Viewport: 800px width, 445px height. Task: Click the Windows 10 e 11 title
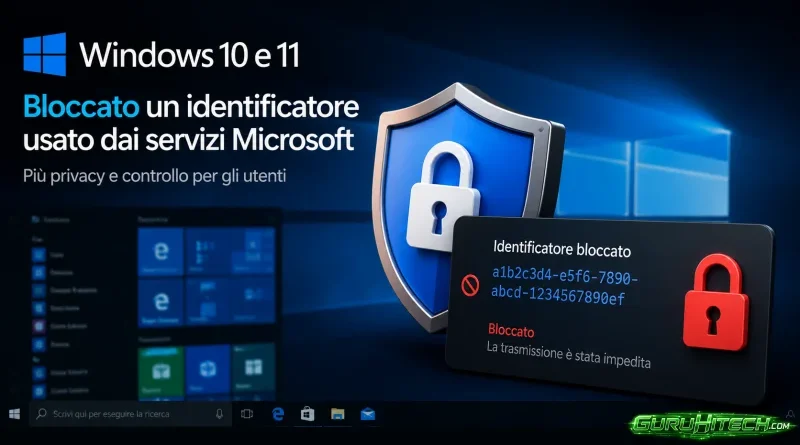coord(190,55)
